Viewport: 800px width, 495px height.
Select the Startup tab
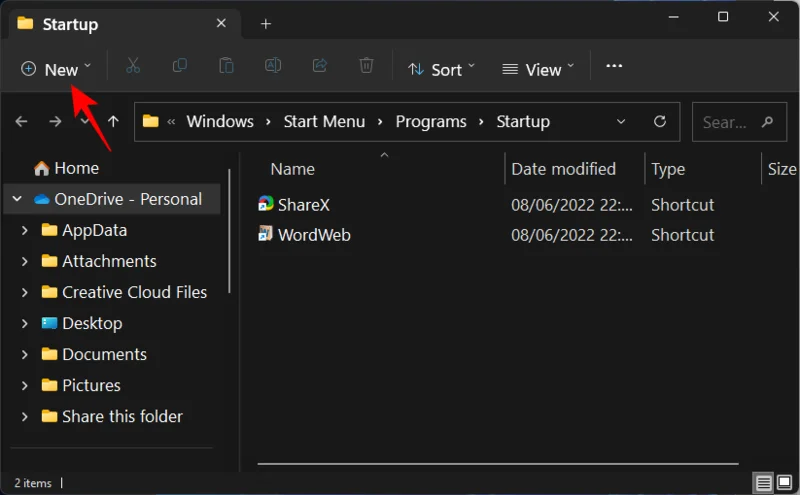[x=122, y=24]
